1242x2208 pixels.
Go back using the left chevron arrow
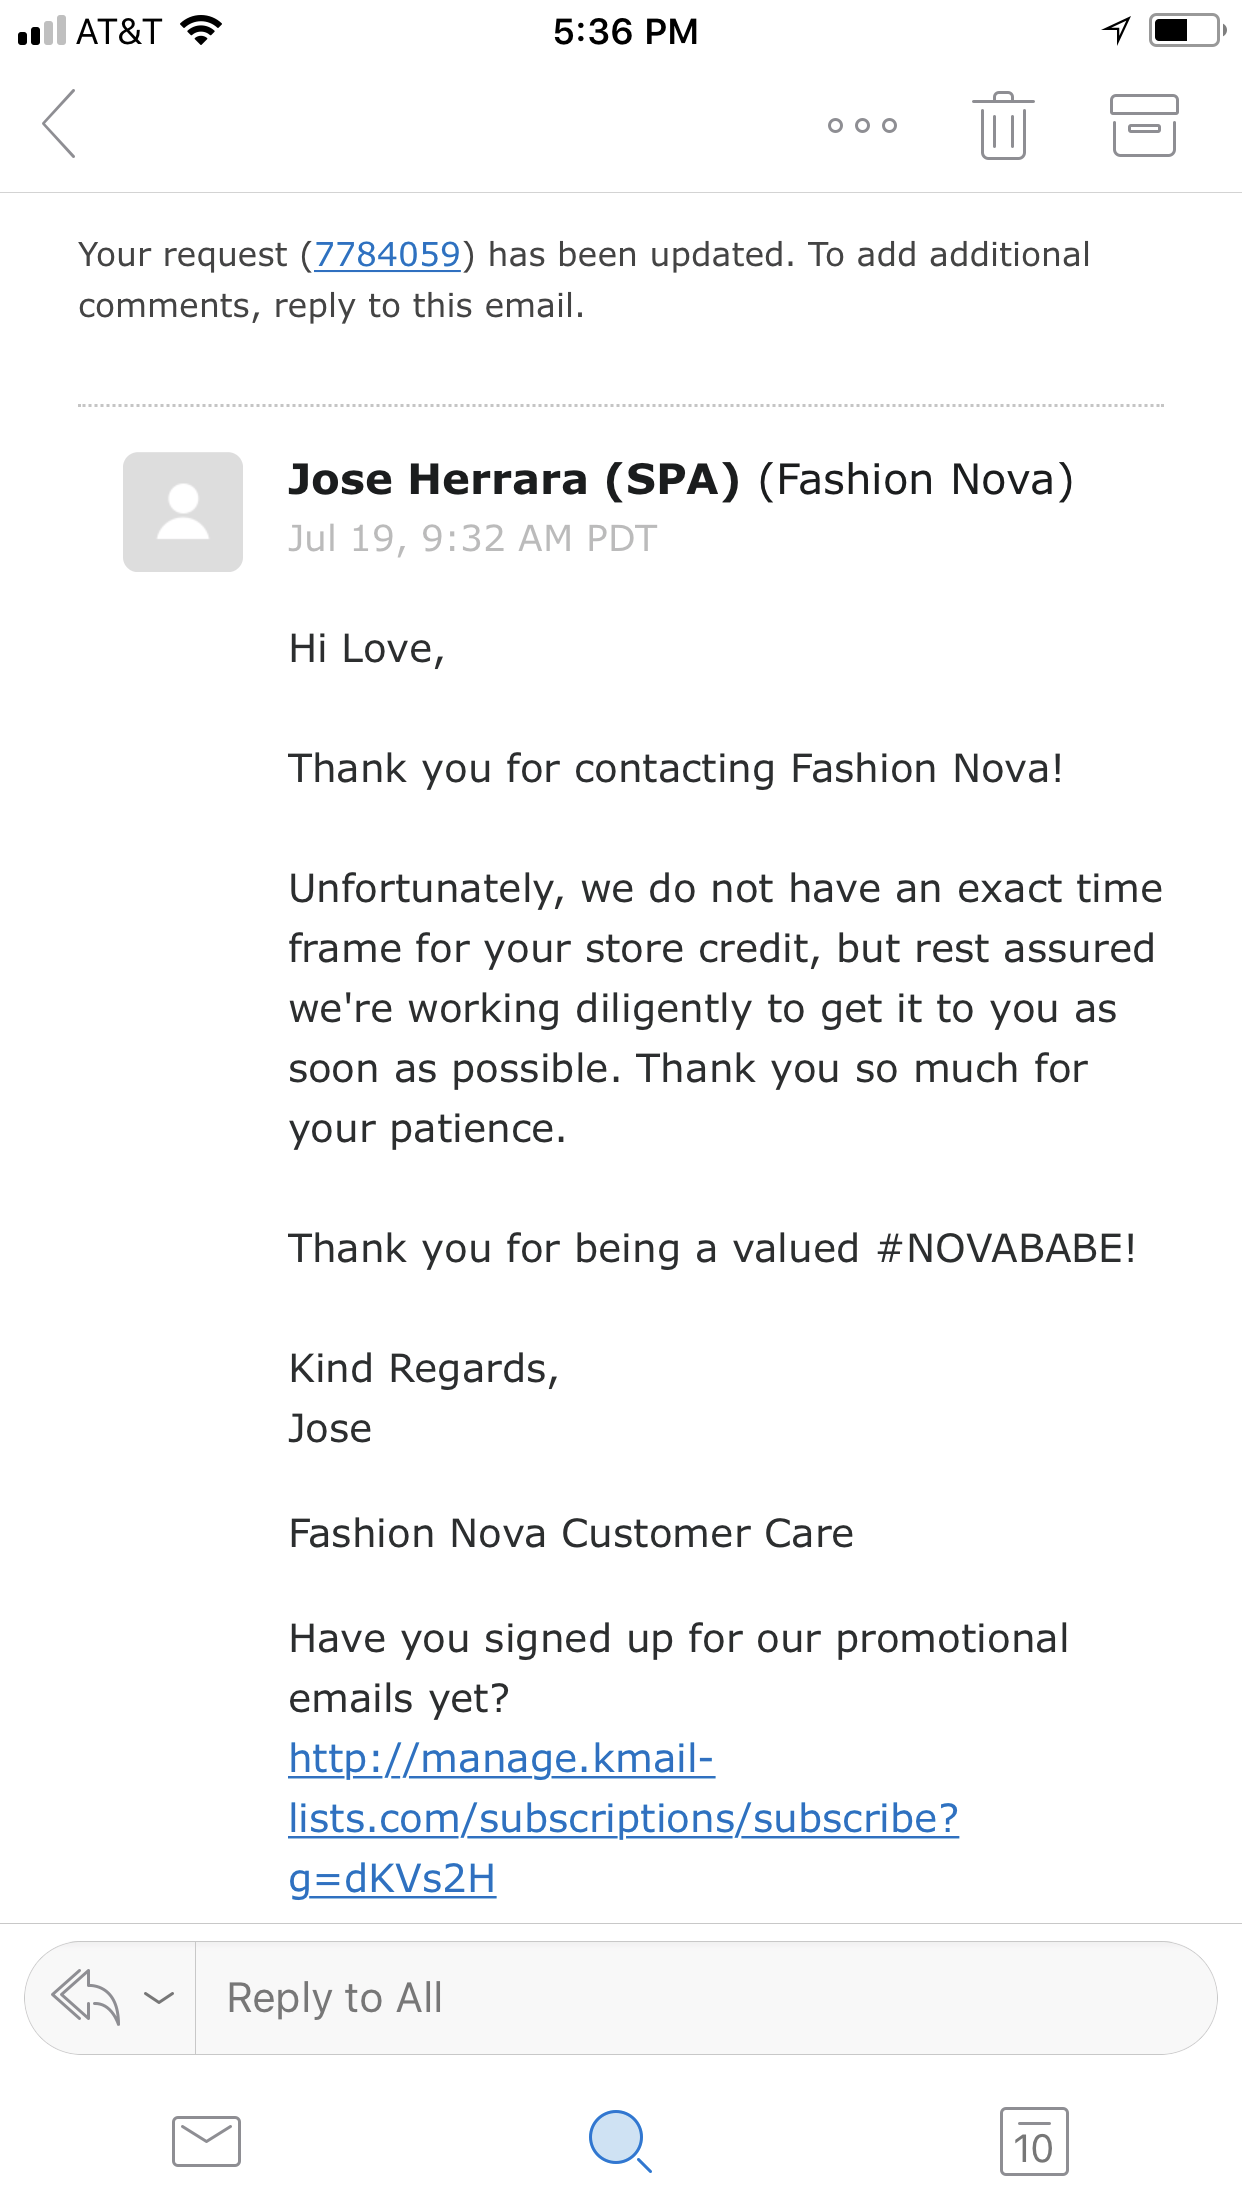click(59, 124)
